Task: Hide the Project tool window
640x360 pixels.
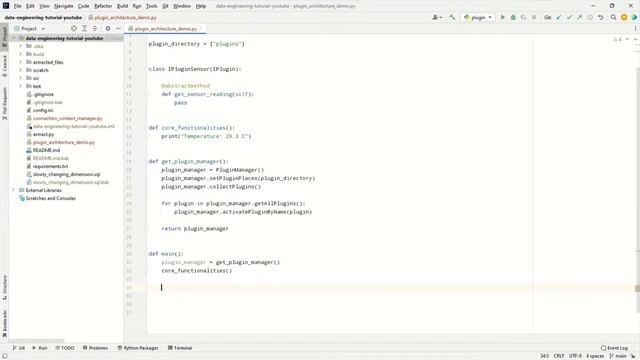Action: tap(118, 29)
